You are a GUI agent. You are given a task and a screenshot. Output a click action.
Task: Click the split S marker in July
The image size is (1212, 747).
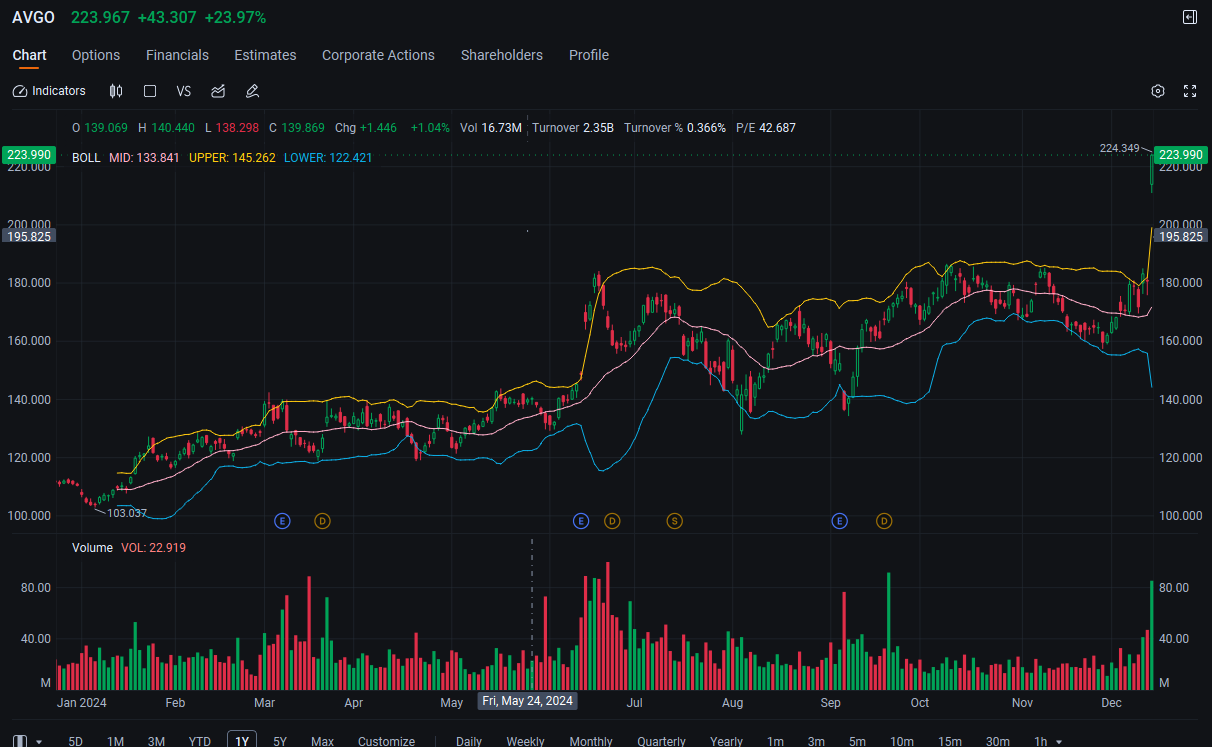(x=675, y=521)
